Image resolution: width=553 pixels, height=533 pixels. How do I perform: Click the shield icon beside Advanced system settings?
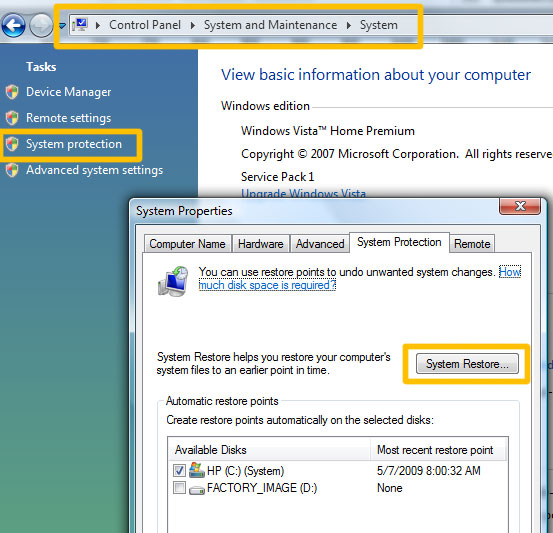12,170
